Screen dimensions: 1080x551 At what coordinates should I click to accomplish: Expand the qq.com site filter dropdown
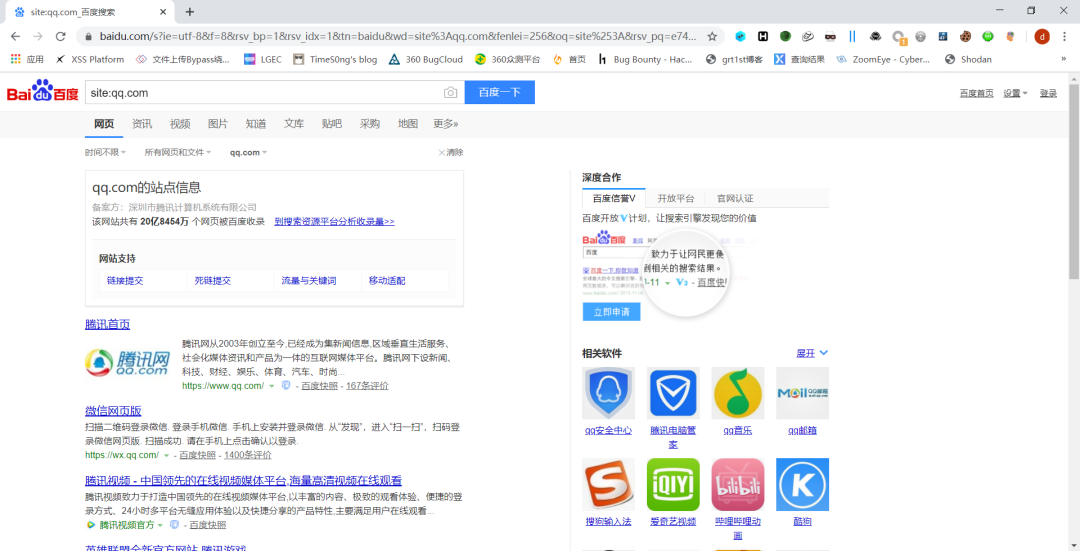point(248,152)
